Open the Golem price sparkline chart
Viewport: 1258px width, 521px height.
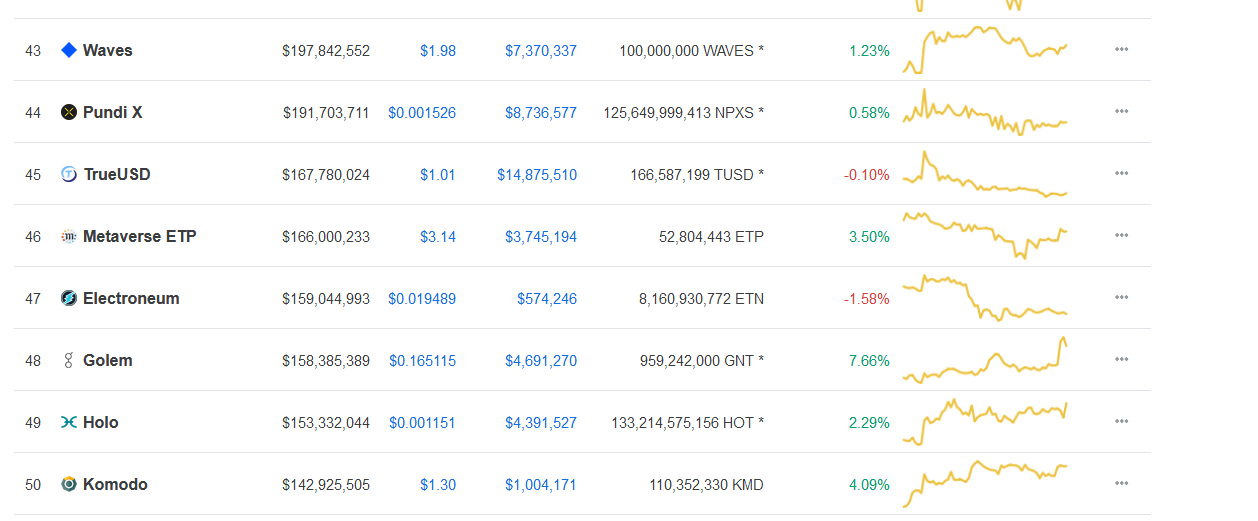985,360
